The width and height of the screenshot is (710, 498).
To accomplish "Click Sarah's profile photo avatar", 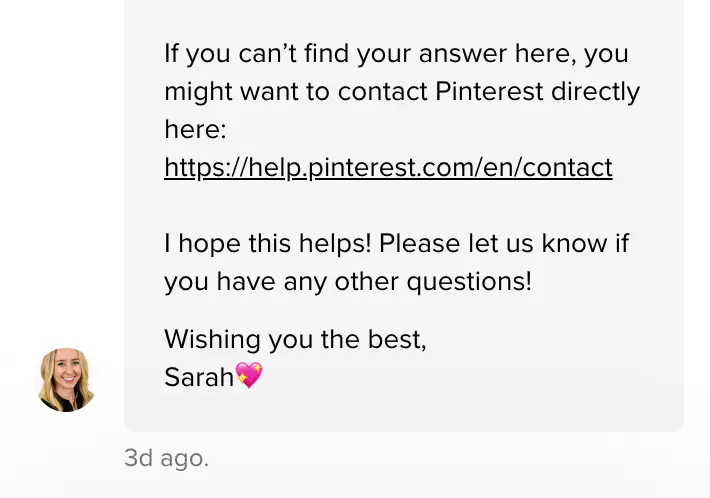I will (66, 380).
